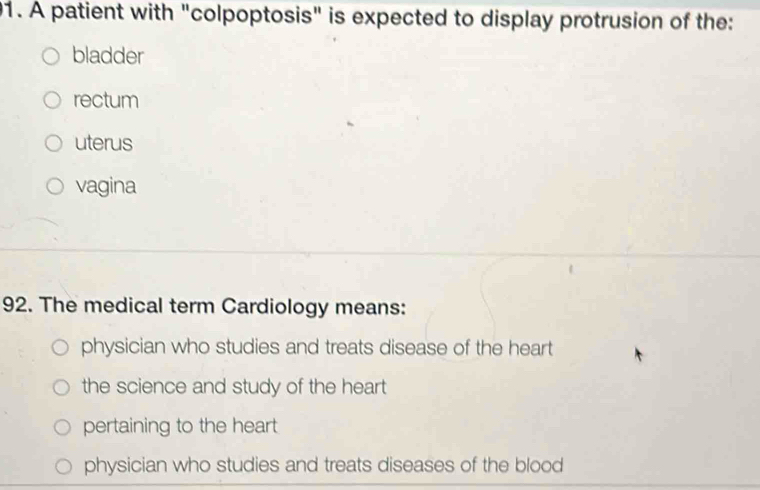Viewport: 760px width, 490px height.
Task: Click the text "pertaining to the heart"
Action: (180, 427)
